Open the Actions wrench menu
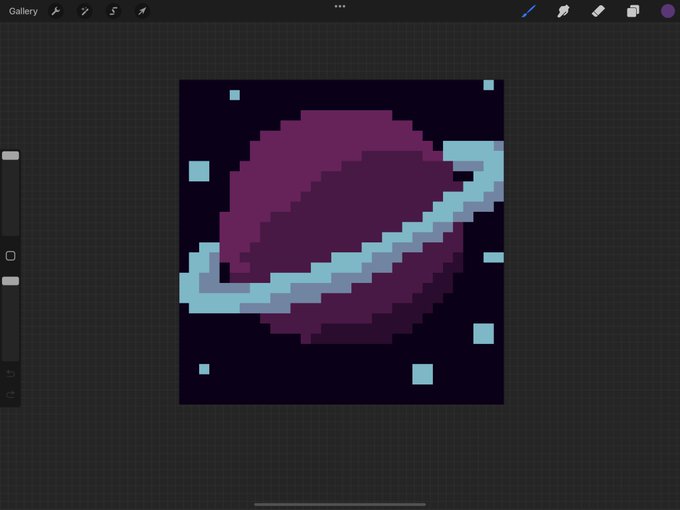The image size is (680, 510). tap(56, 11)
